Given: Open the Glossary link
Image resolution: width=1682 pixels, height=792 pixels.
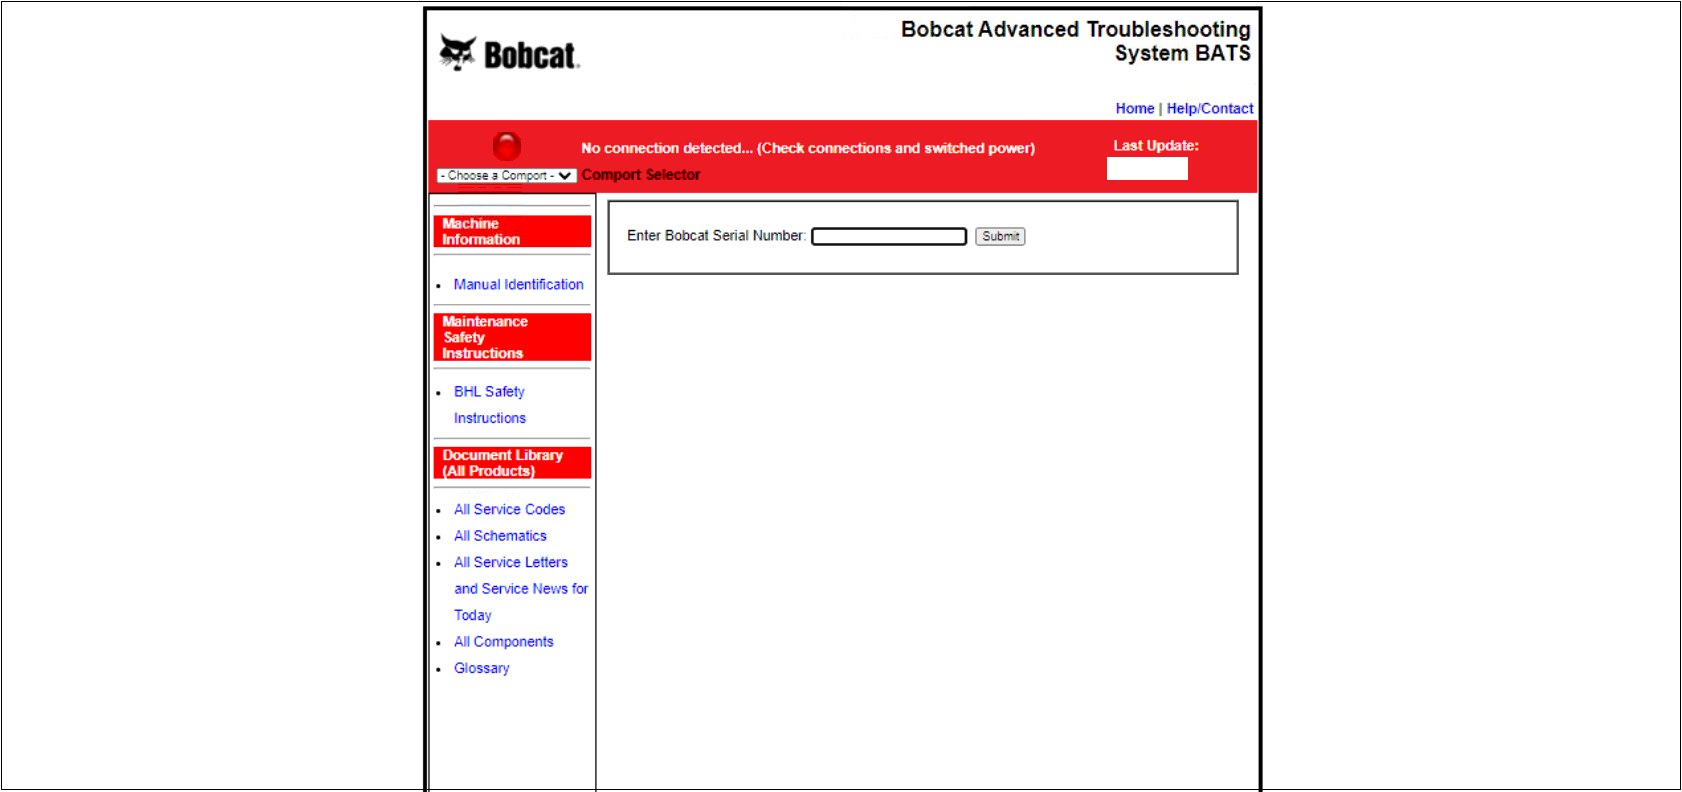Looking at the screenshot, I should pos(481,669).
